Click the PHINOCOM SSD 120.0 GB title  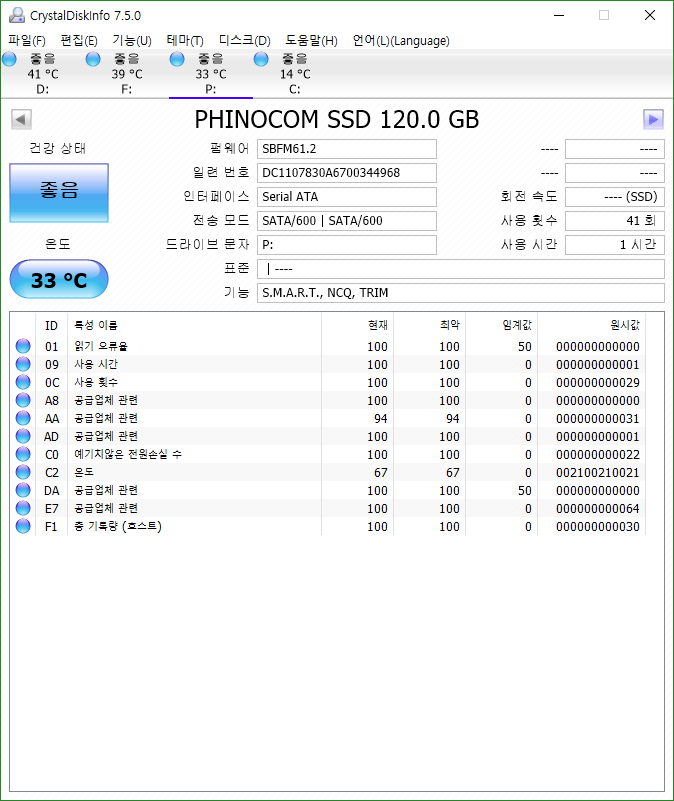337,120
